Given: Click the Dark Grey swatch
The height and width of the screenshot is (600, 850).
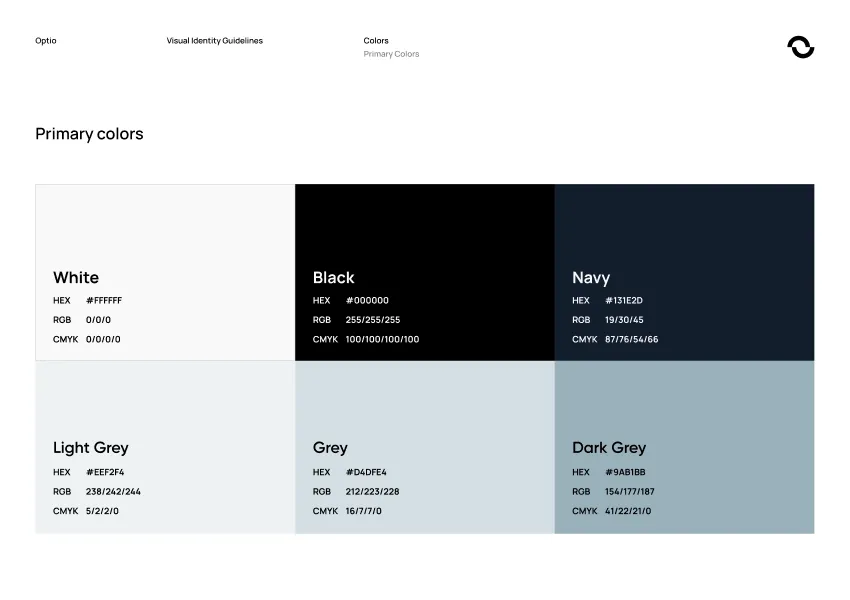Looking at the screenshot, I should tap(684, 400).
